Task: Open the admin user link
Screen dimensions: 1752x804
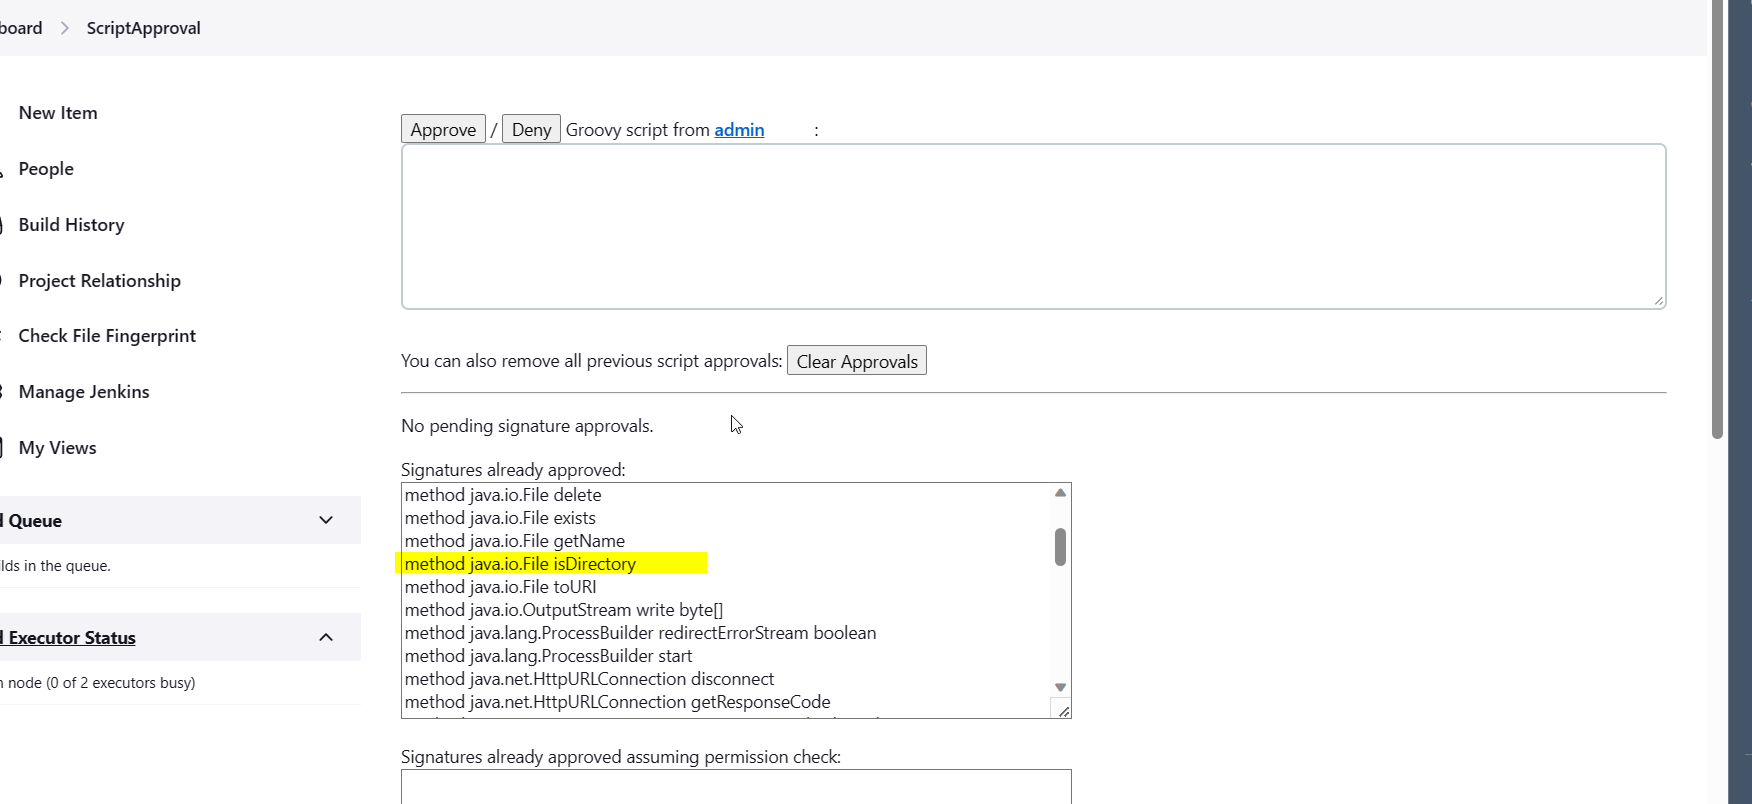Action: [x=739, y=130]
